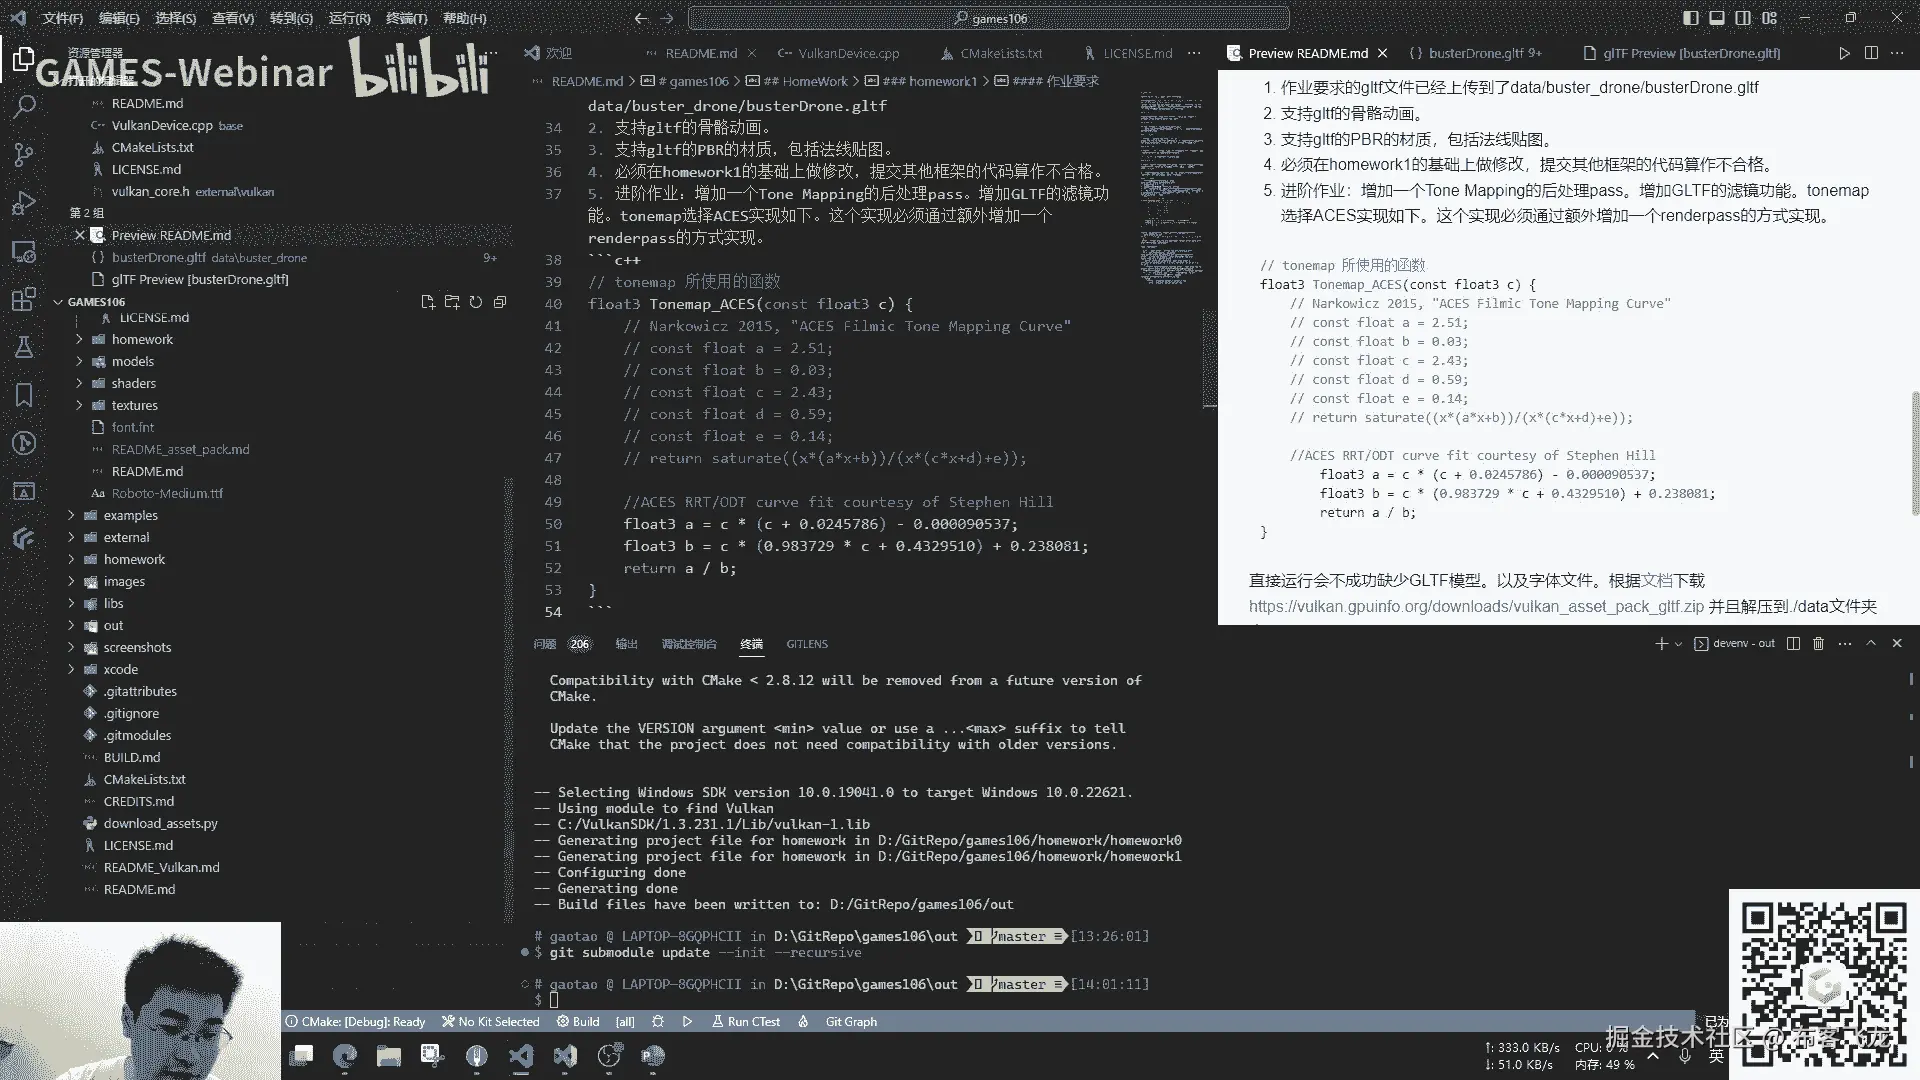Open the new terminal launch profile dropdown

(1678, 644)
